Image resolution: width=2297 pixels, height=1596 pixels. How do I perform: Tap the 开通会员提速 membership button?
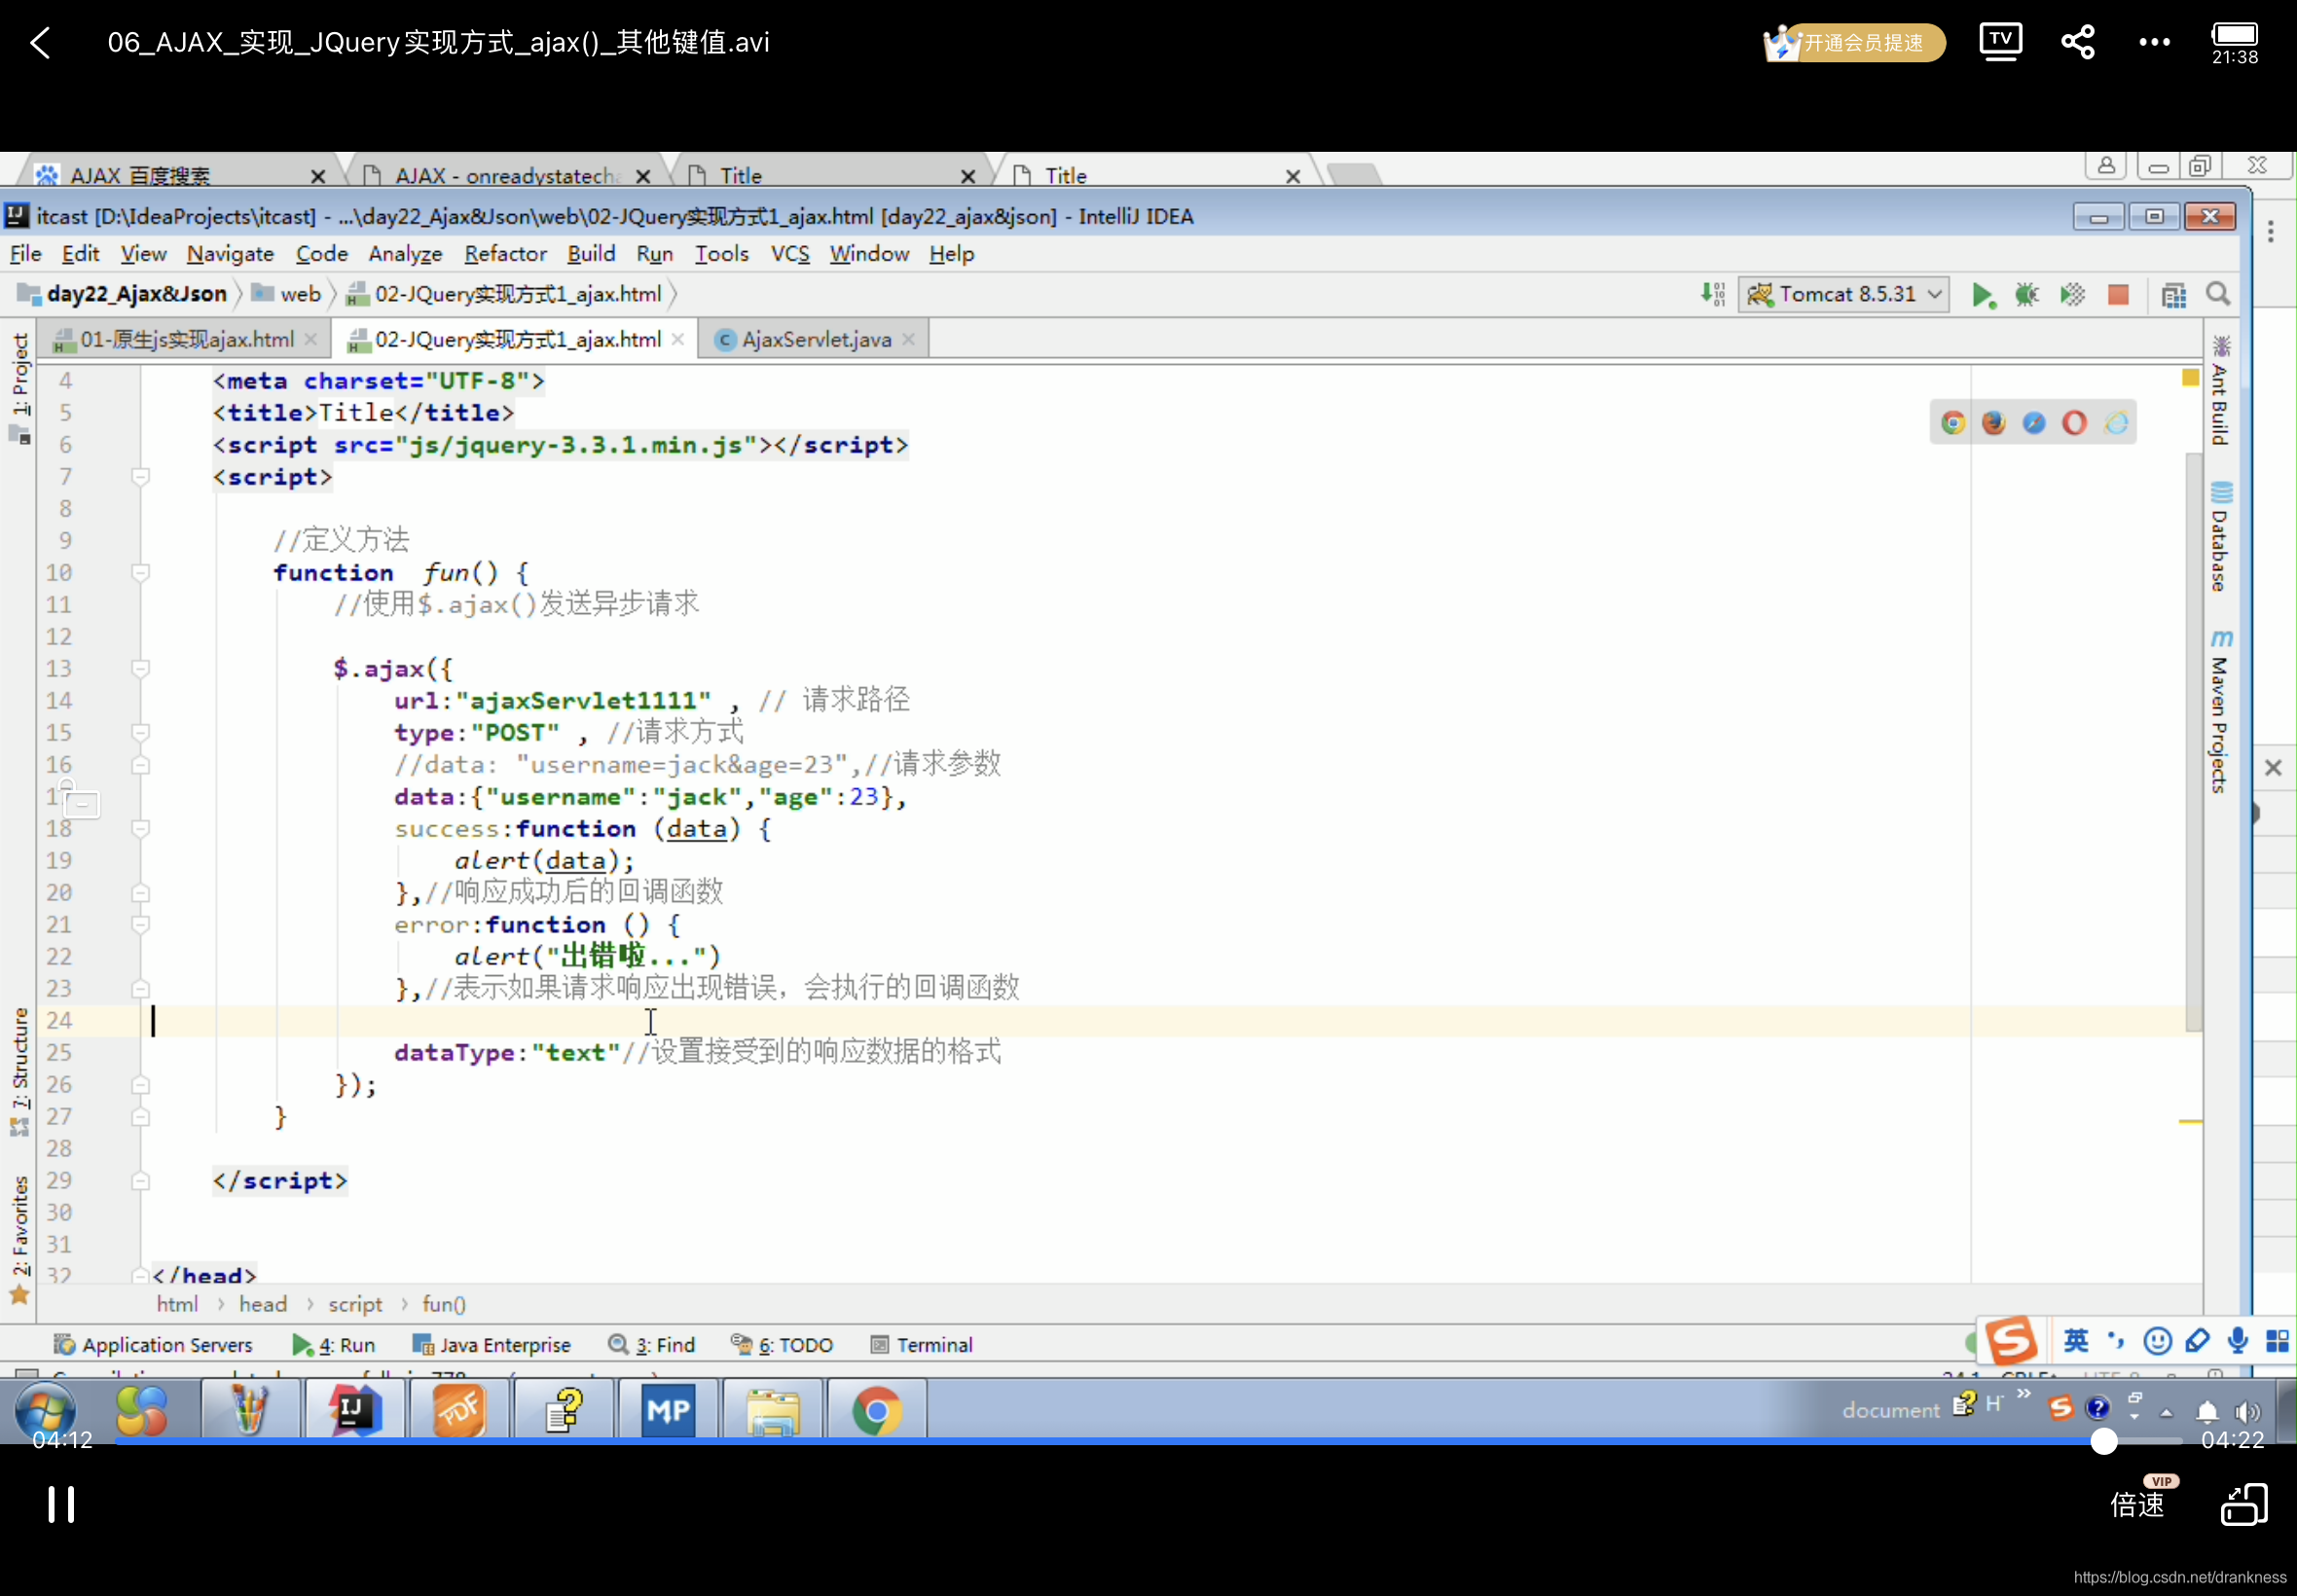pos(1854,43)
